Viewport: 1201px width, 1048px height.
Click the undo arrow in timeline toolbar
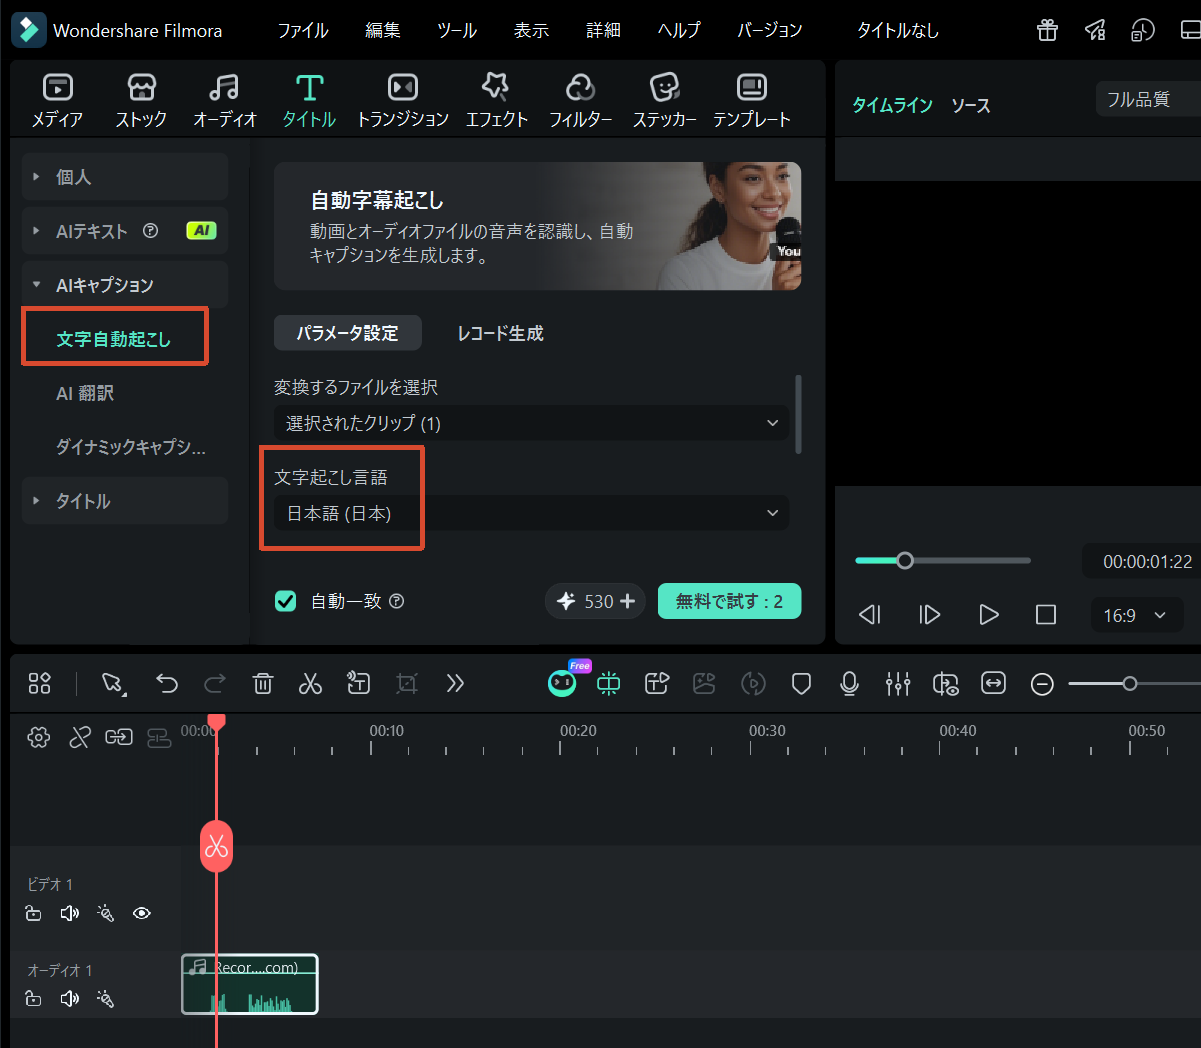[x=167, y=683]
